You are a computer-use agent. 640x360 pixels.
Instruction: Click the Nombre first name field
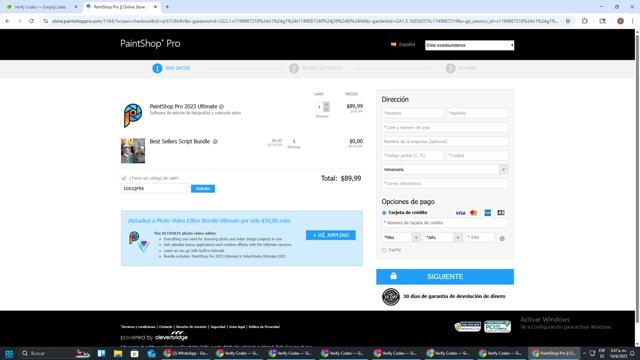413,113
